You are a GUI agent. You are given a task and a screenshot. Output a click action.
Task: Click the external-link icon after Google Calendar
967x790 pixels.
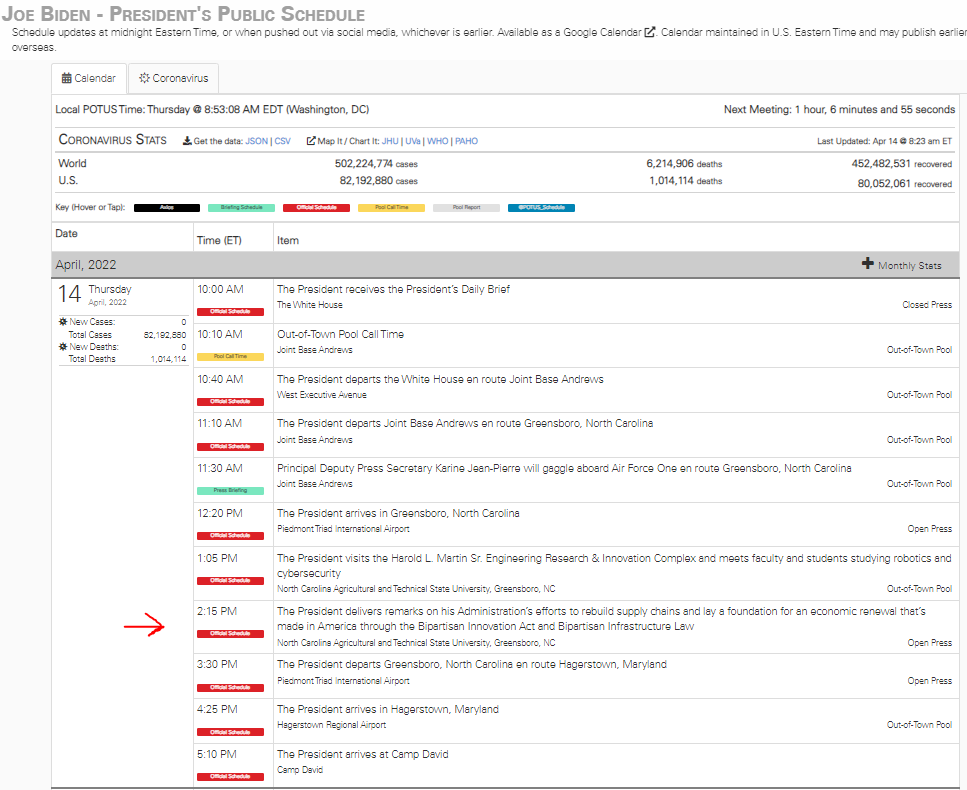pyautogui.click(x=649, y=32)
